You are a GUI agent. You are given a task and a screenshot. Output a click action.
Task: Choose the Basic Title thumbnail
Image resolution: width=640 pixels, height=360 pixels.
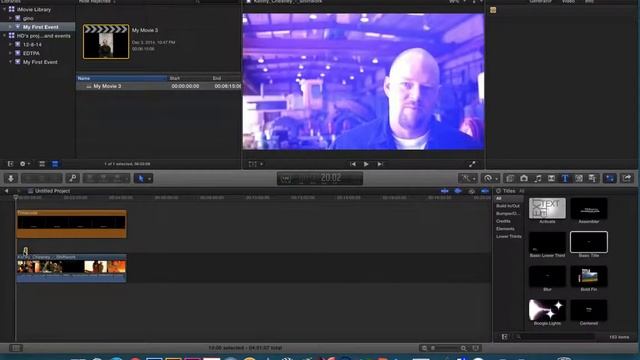589,242
